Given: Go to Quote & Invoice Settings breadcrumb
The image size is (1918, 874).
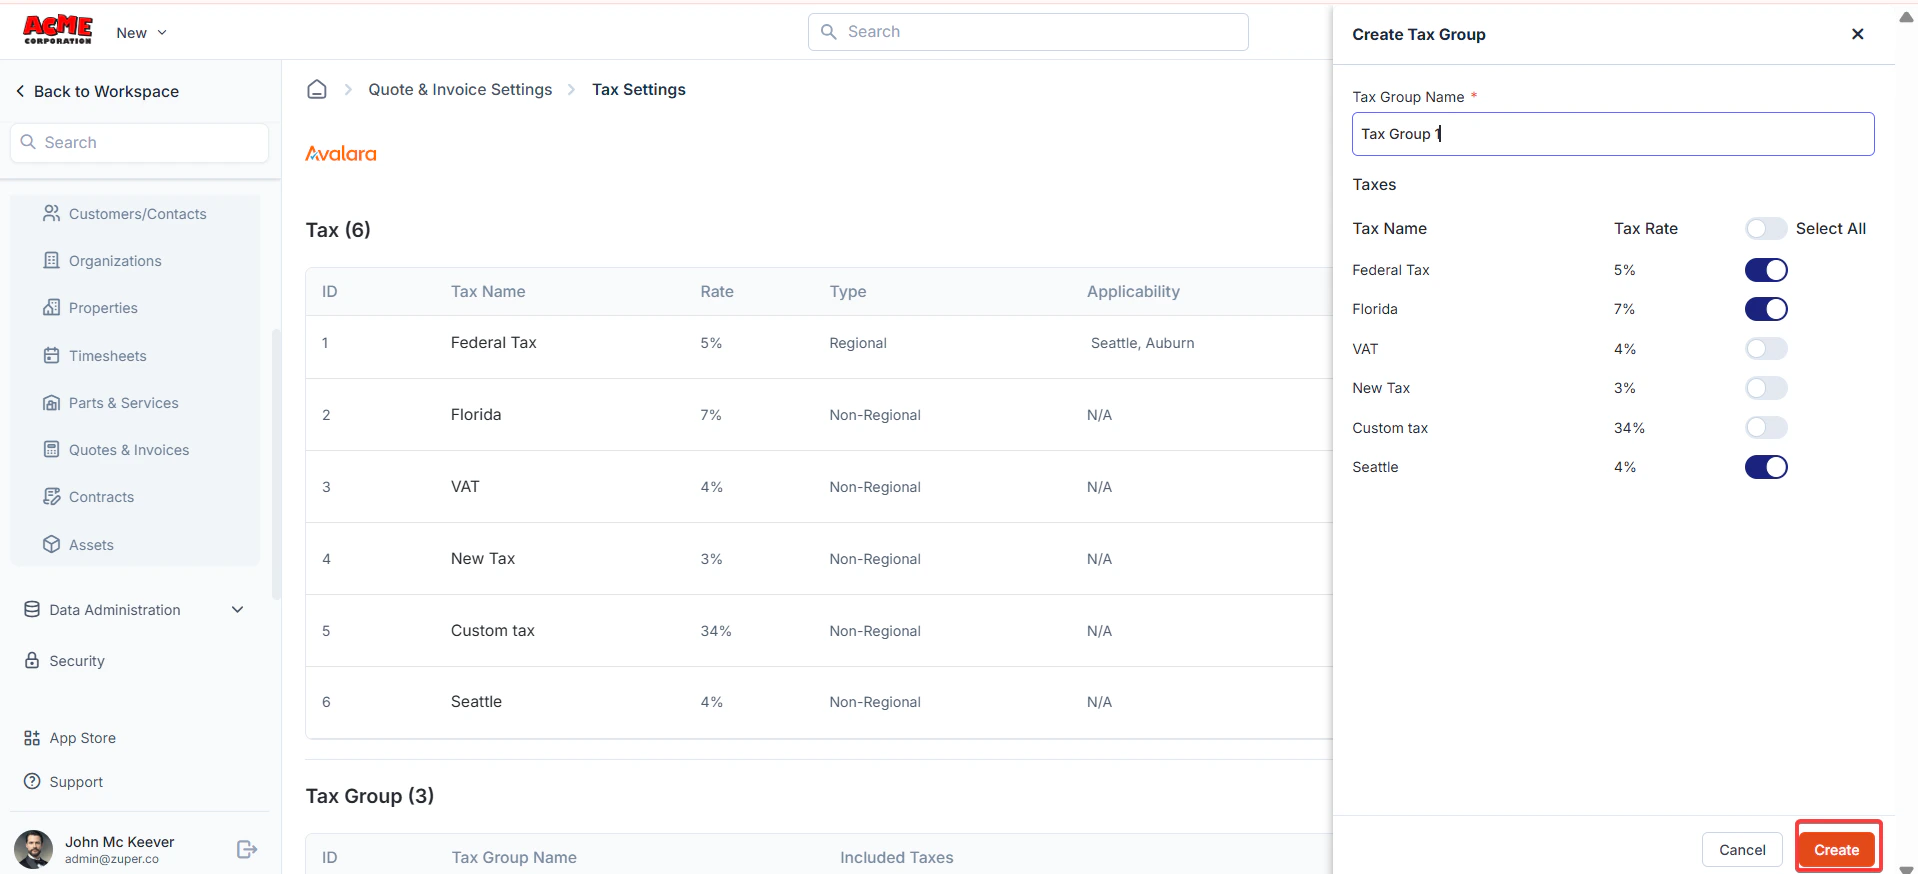Looking at the screenshot, I should [460, 89].
